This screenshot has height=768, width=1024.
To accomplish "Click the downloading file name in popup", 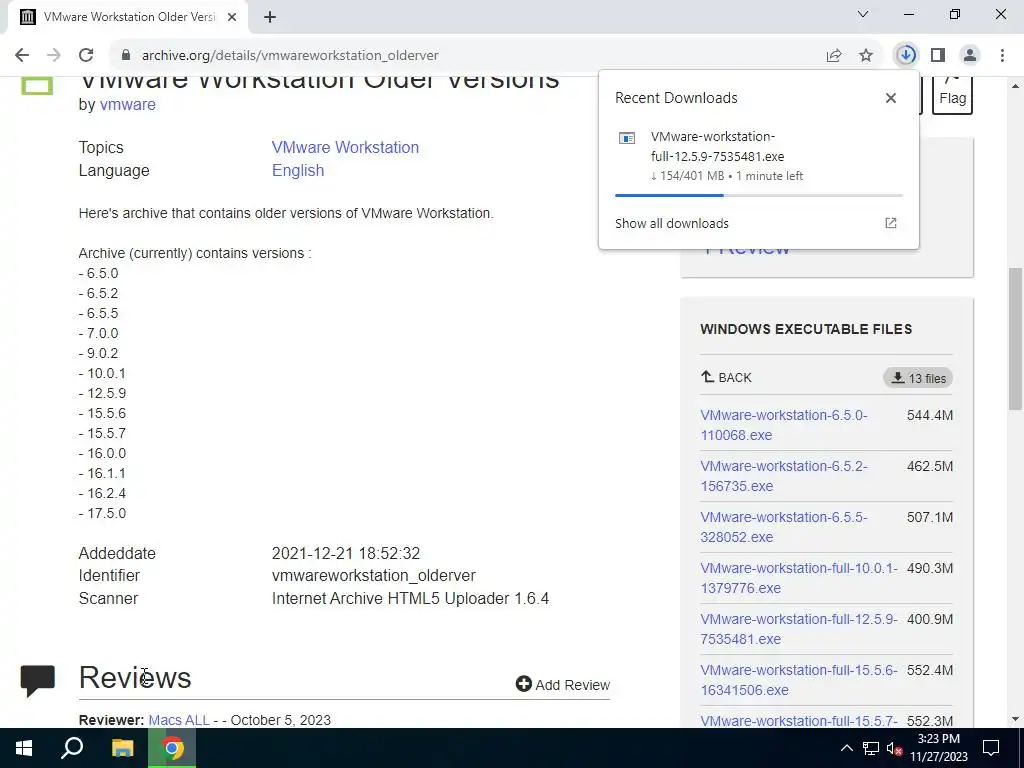I will [717, 146].
